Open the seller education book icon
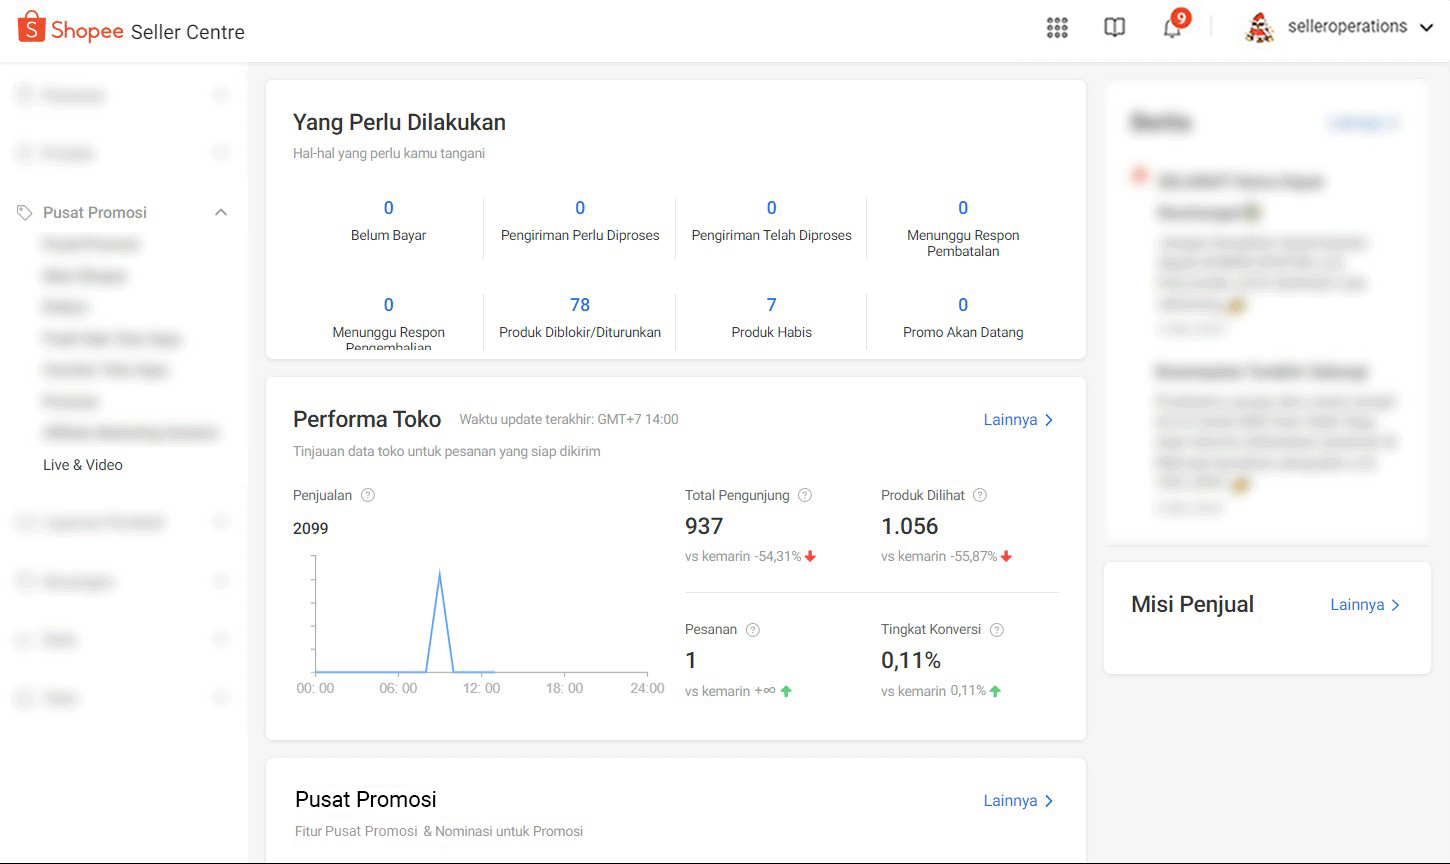Screen dimensions: 1450x864 pos(1114,28)
